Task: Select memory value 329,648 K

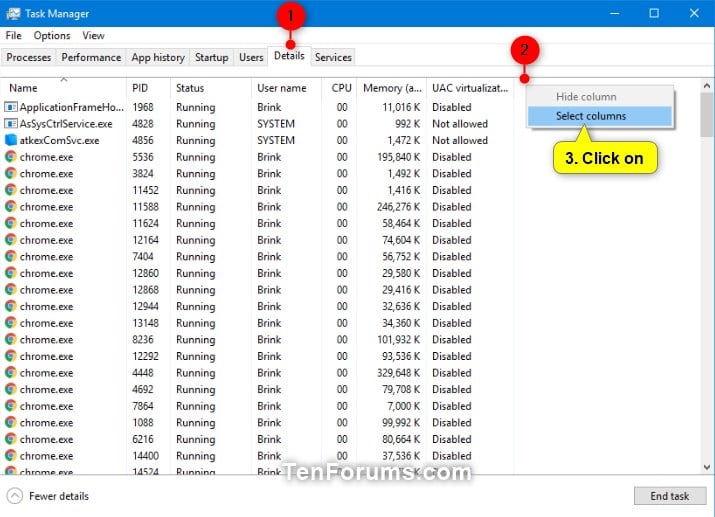Action: (x=399, y=372)
